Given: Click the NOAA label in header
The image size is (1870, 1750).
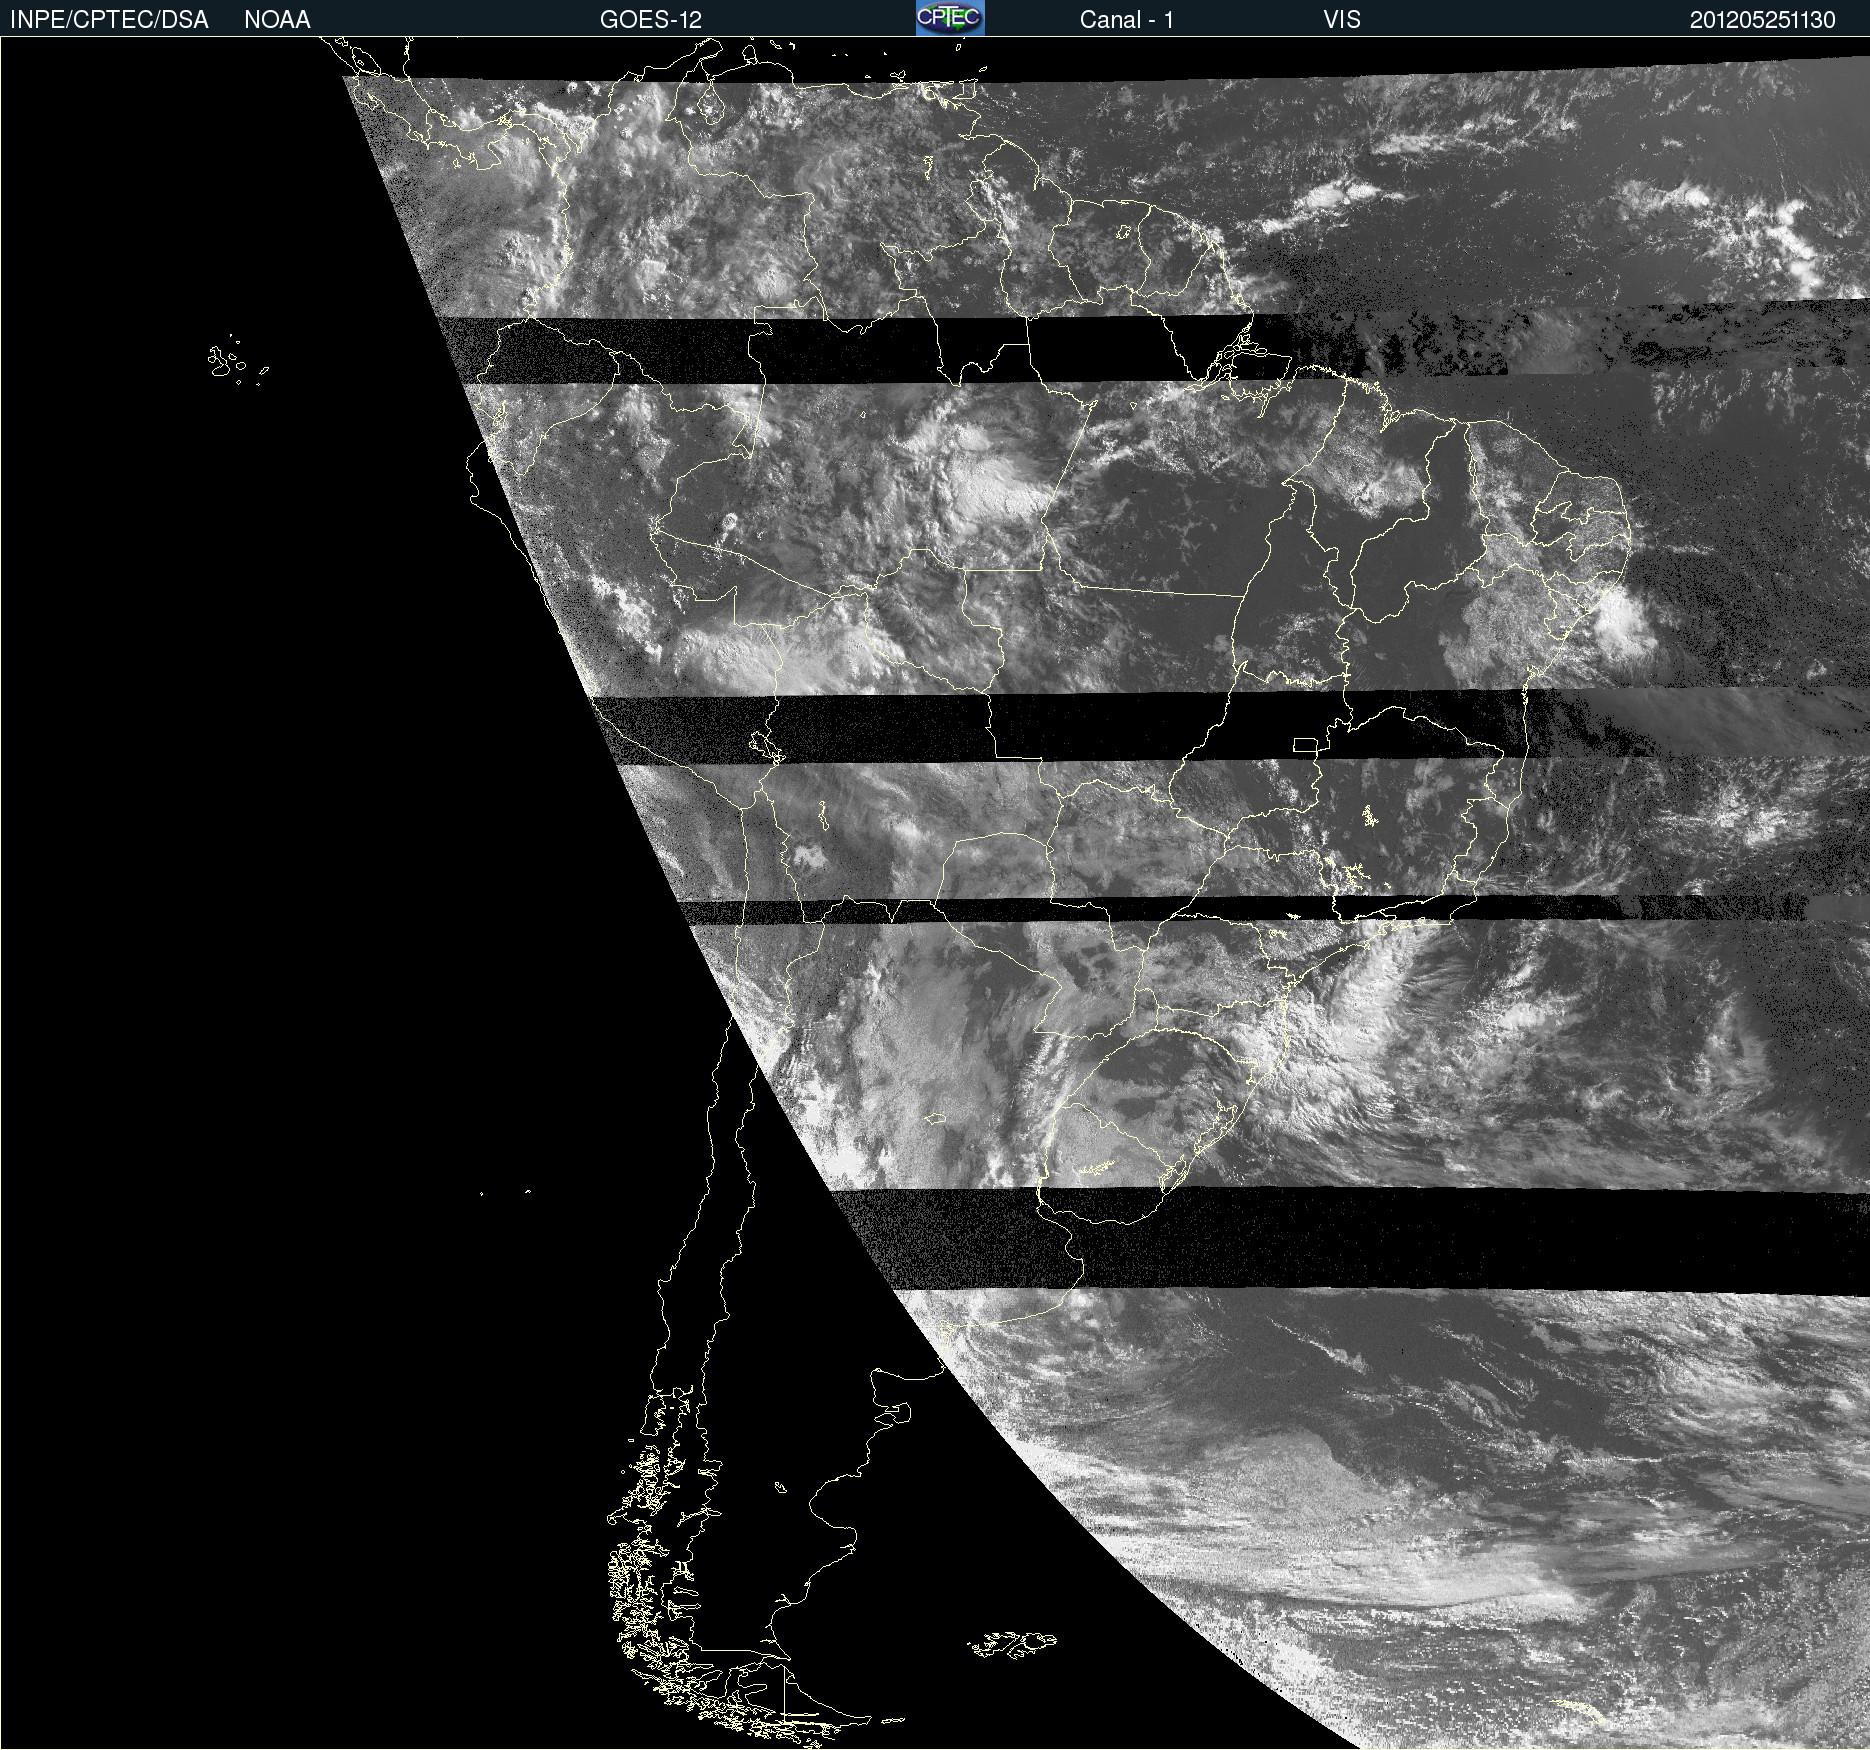Looking at the screenshot, I should tap(277, 20).
